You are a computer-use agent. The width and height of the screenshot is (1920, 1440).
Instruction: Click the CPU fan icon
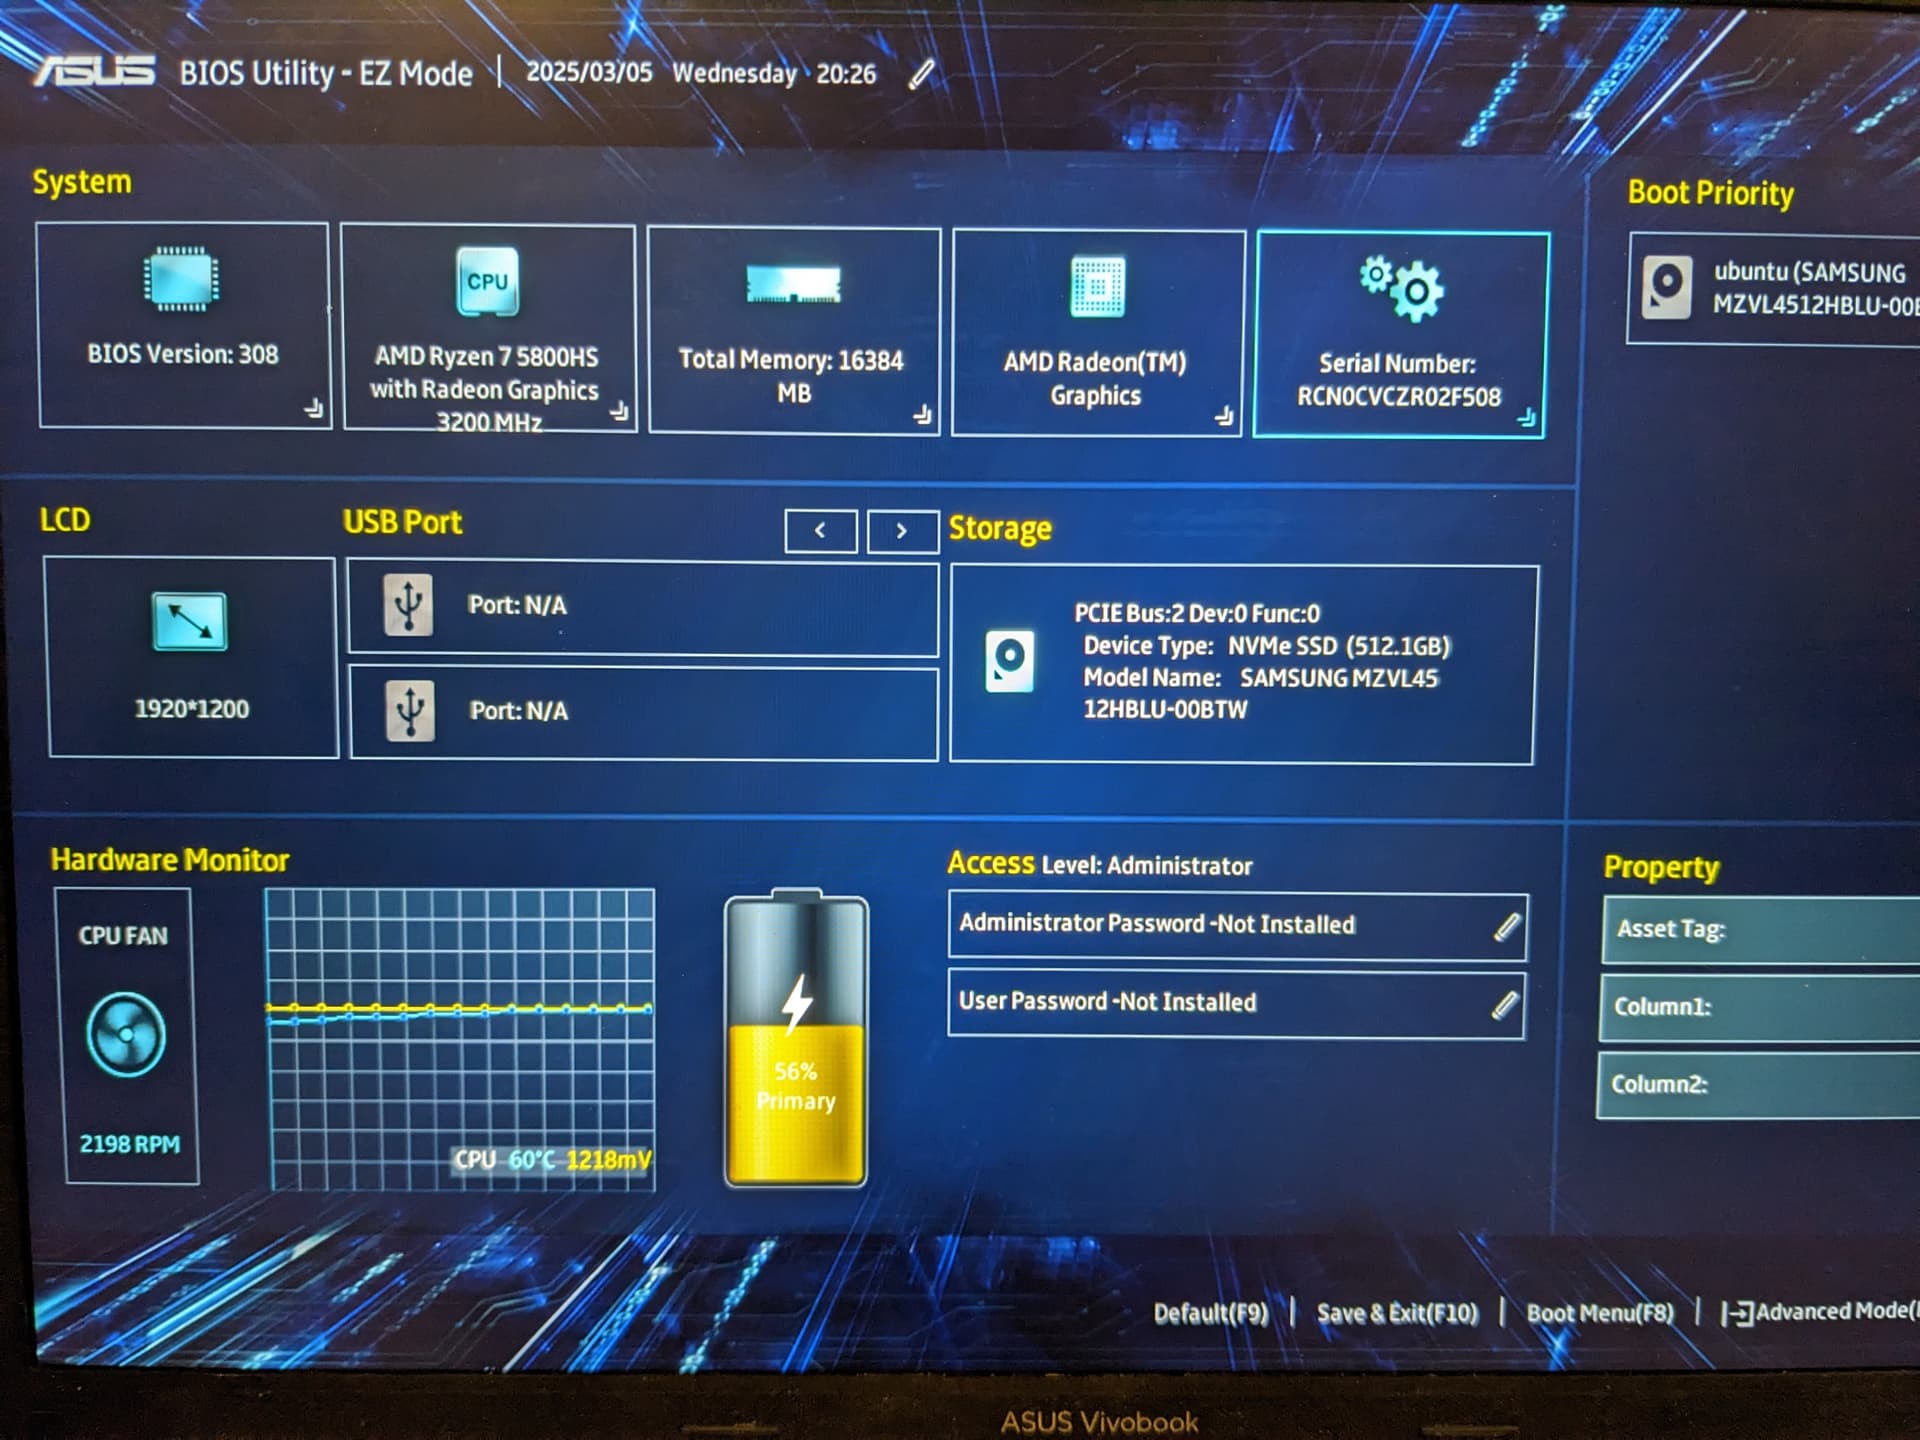pos(126,1034)
